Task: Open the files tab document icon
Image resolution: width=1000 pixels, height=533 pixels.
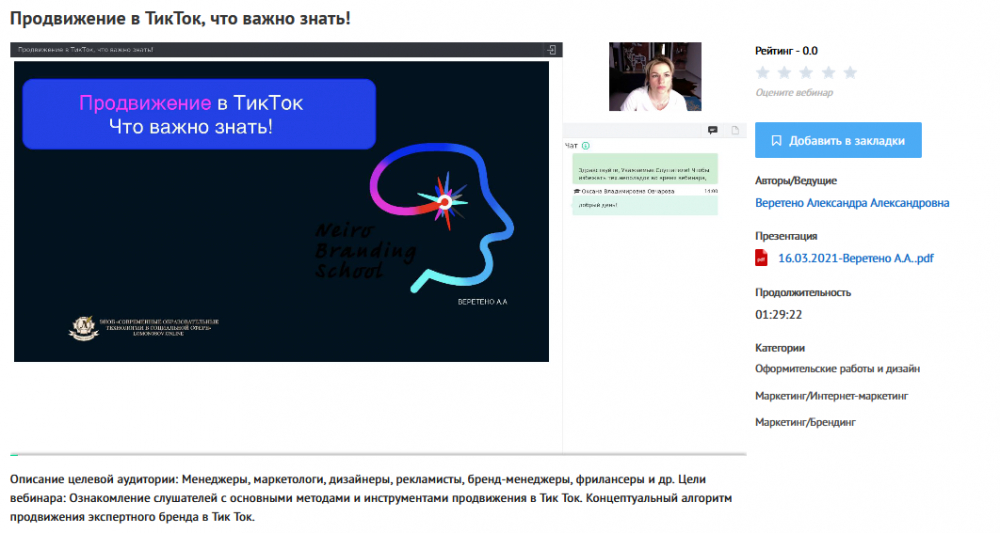Action: click(x=735, y=130)
